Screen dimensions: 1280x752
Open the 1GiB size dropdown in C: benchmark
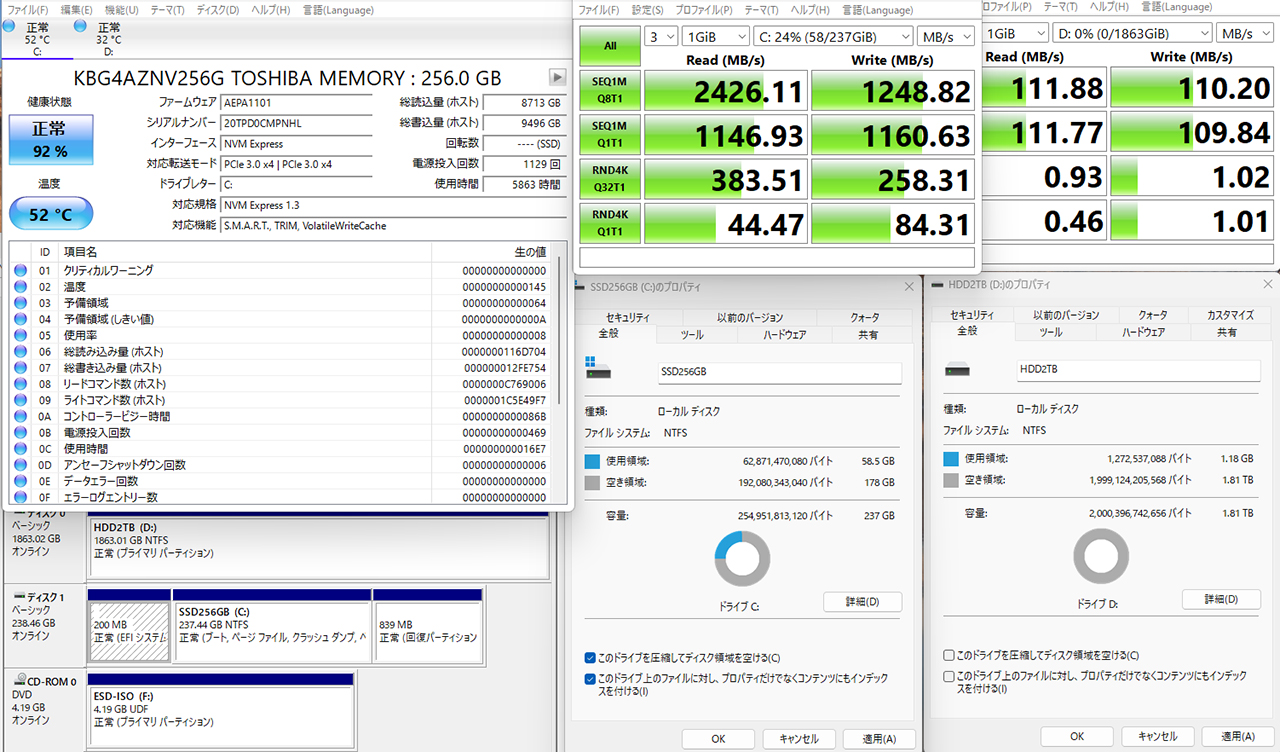[715, 37]
